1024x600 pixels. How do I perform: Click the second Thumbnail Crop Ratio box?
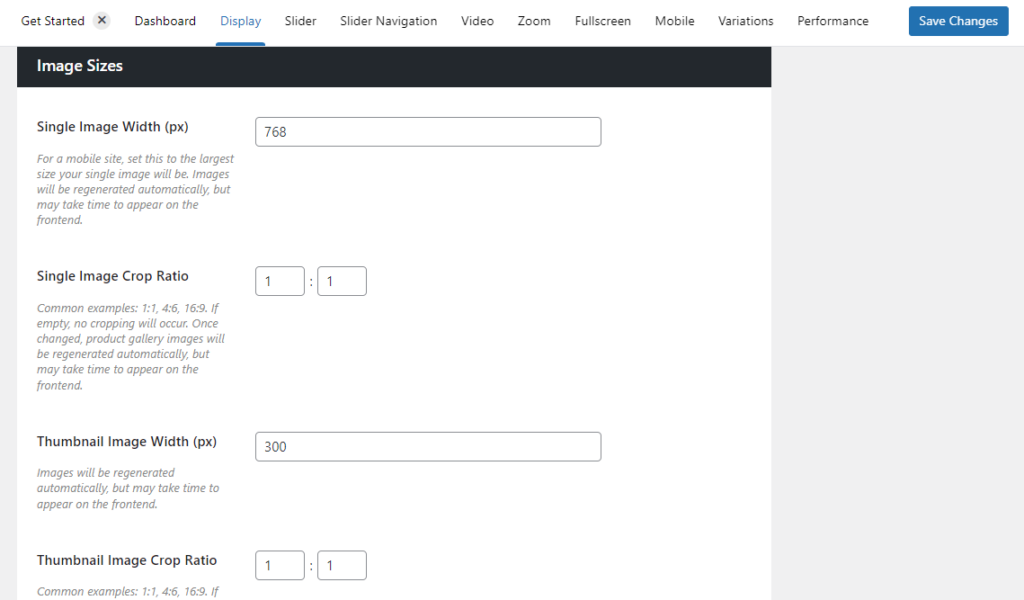341,565
